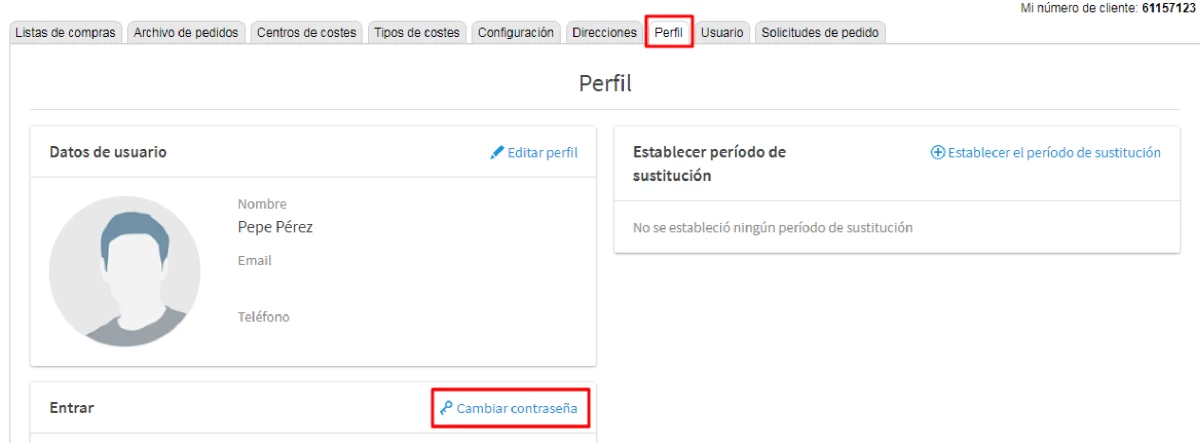Click the Establecer período de sustitución panel title

coord(709,164)
